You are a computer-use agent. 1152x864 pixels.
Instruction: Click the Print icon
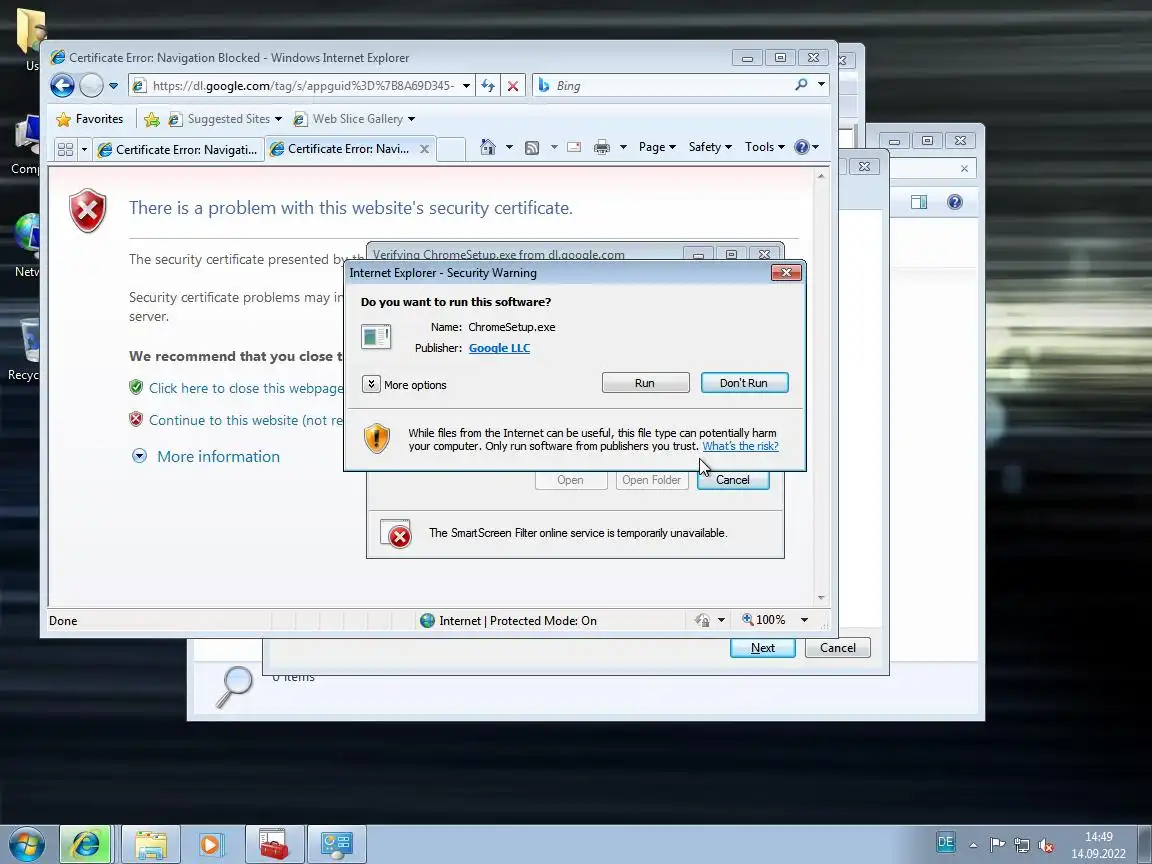[602, 148]
